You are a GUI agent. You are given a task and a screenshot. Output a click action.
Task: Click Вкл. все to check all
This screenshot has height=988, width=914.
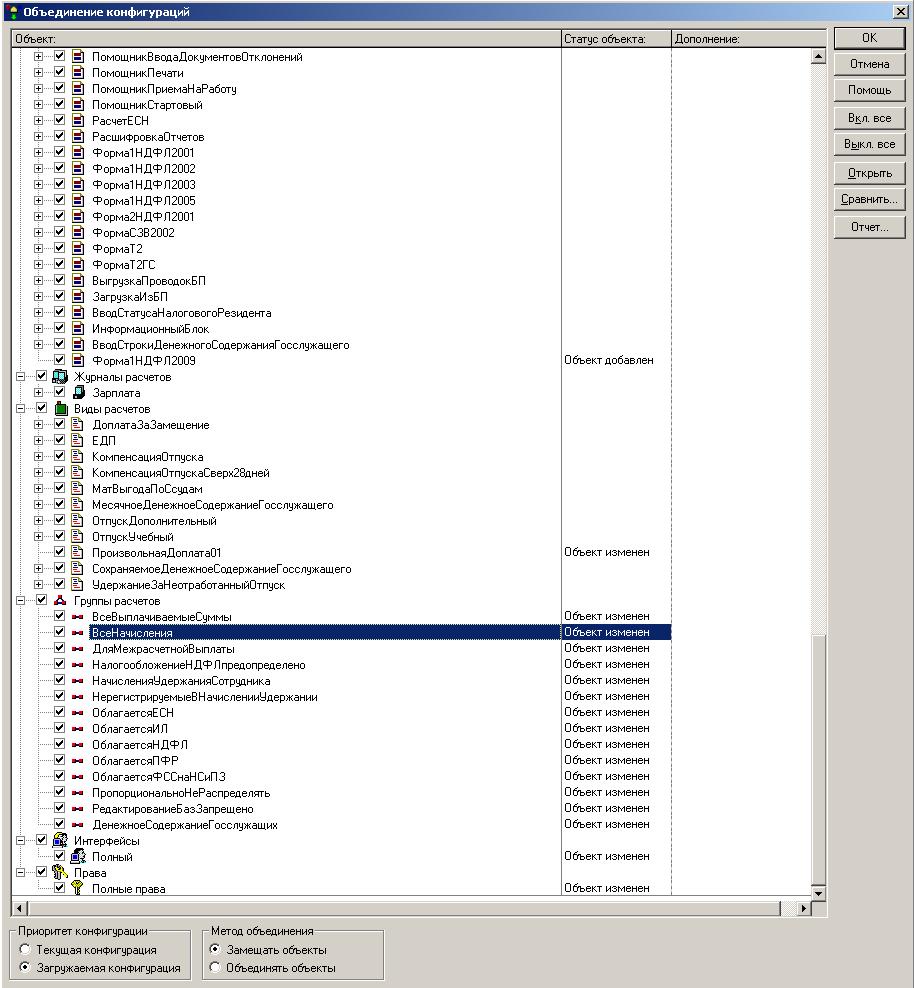[869, 118]
